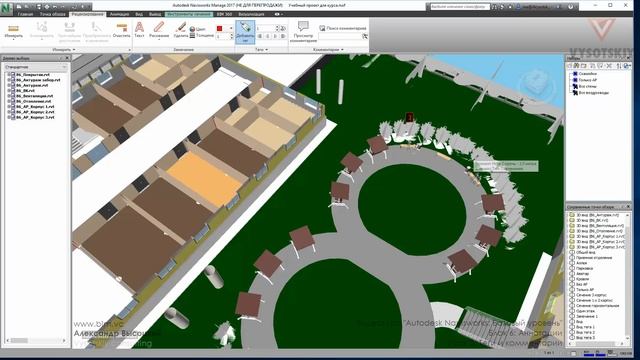Open the Точка обзора ribbon tab
The width and height of the screenshot is (640, 360).
(52, 14)
